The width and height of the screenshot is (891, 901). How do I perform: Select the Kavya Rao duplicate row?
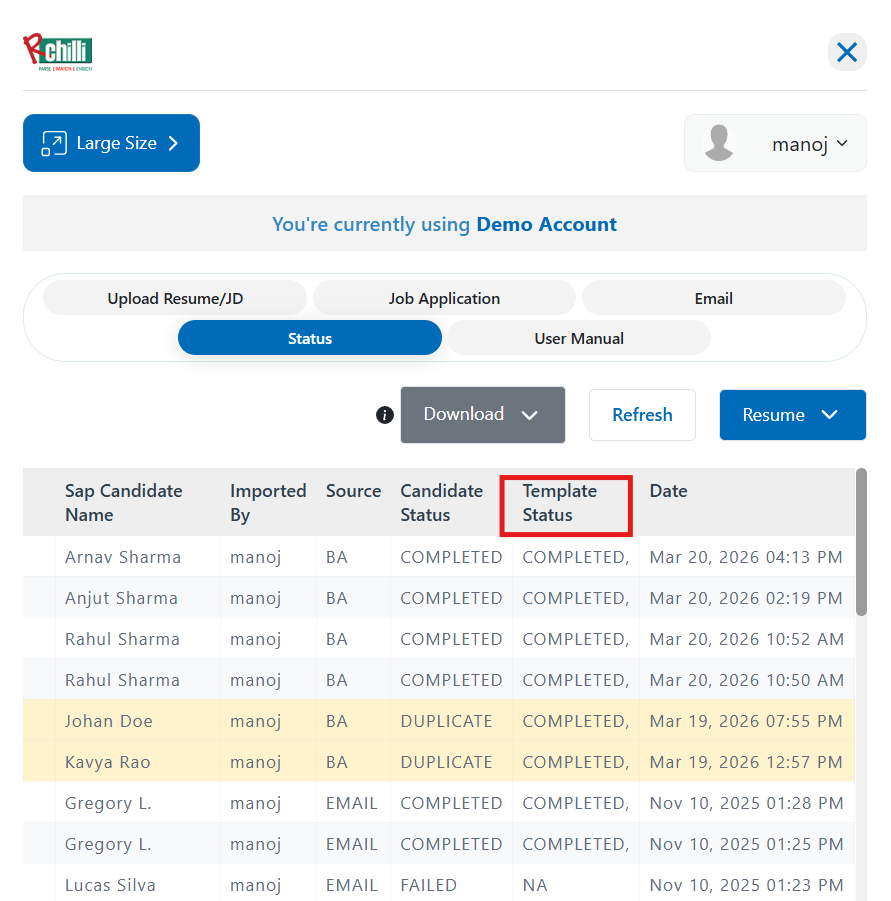[x=108, y=762]
